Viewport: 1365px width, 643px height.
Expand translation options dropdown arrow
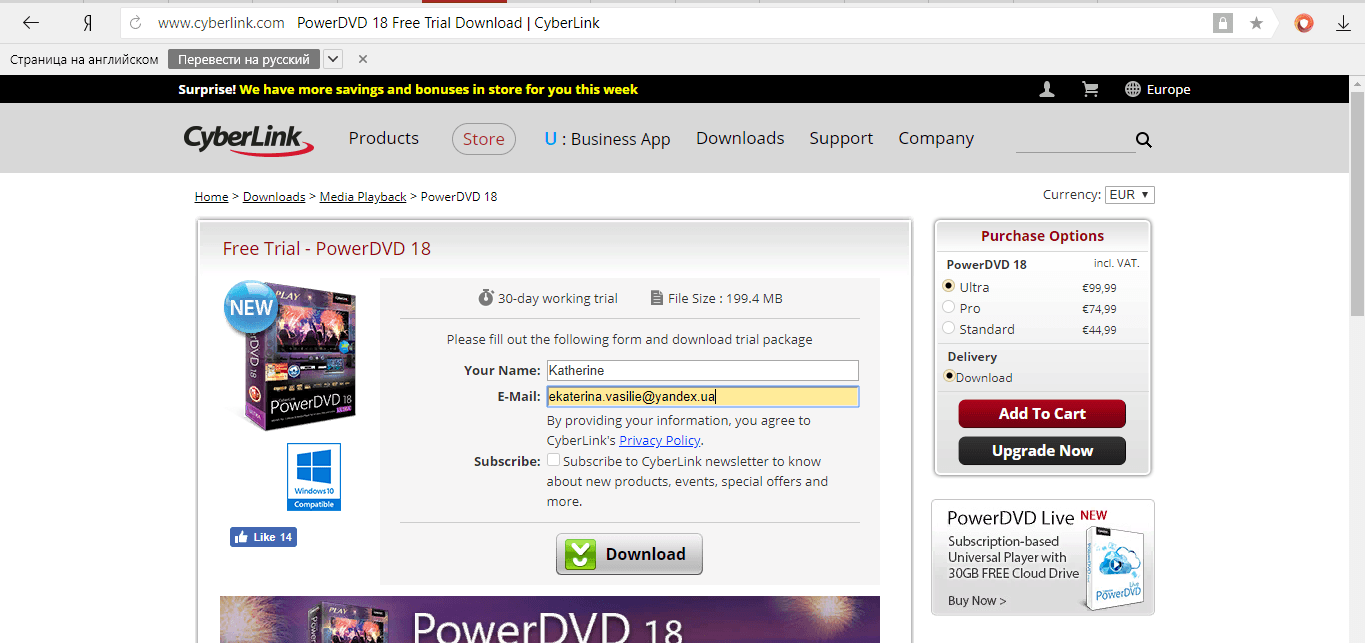click(x=333, y=59)
